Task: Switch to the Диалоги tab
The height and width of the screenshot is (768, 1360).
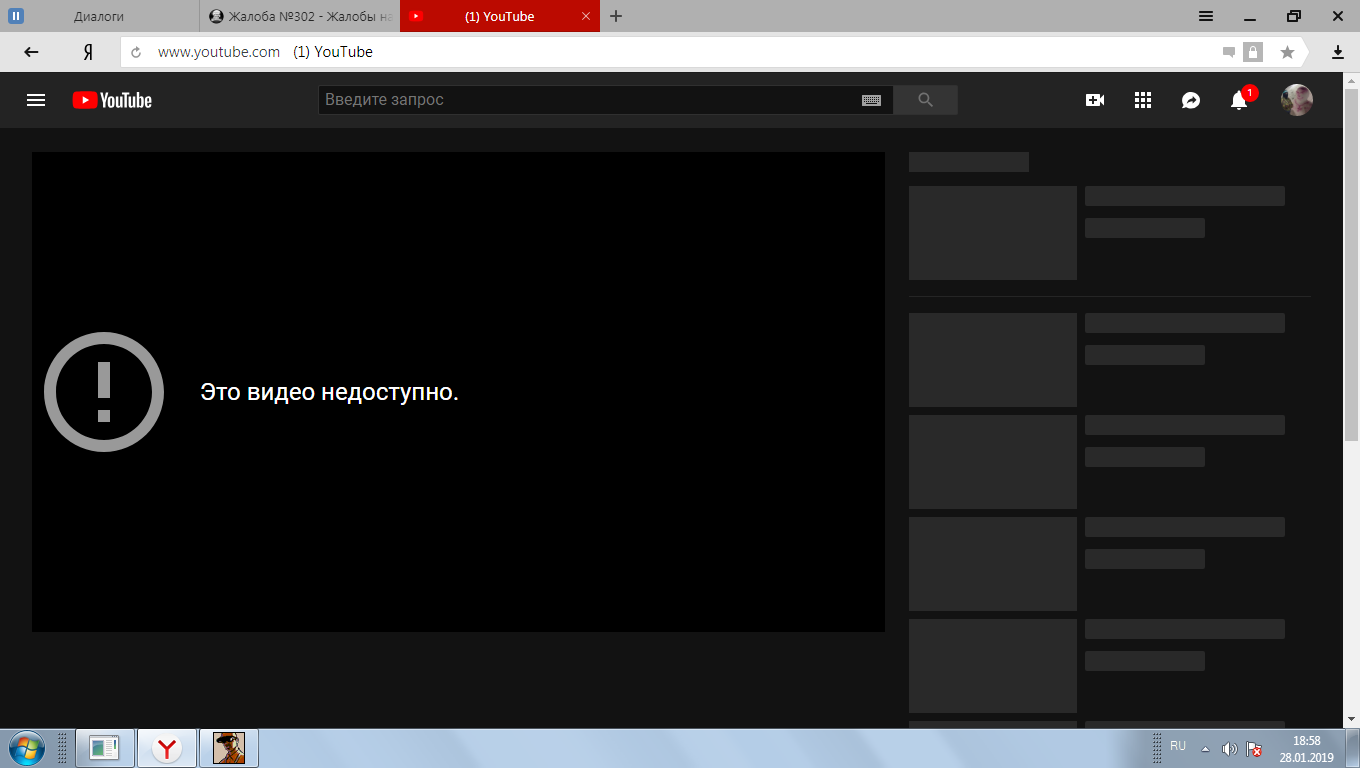Action: (x=99, y=16)
